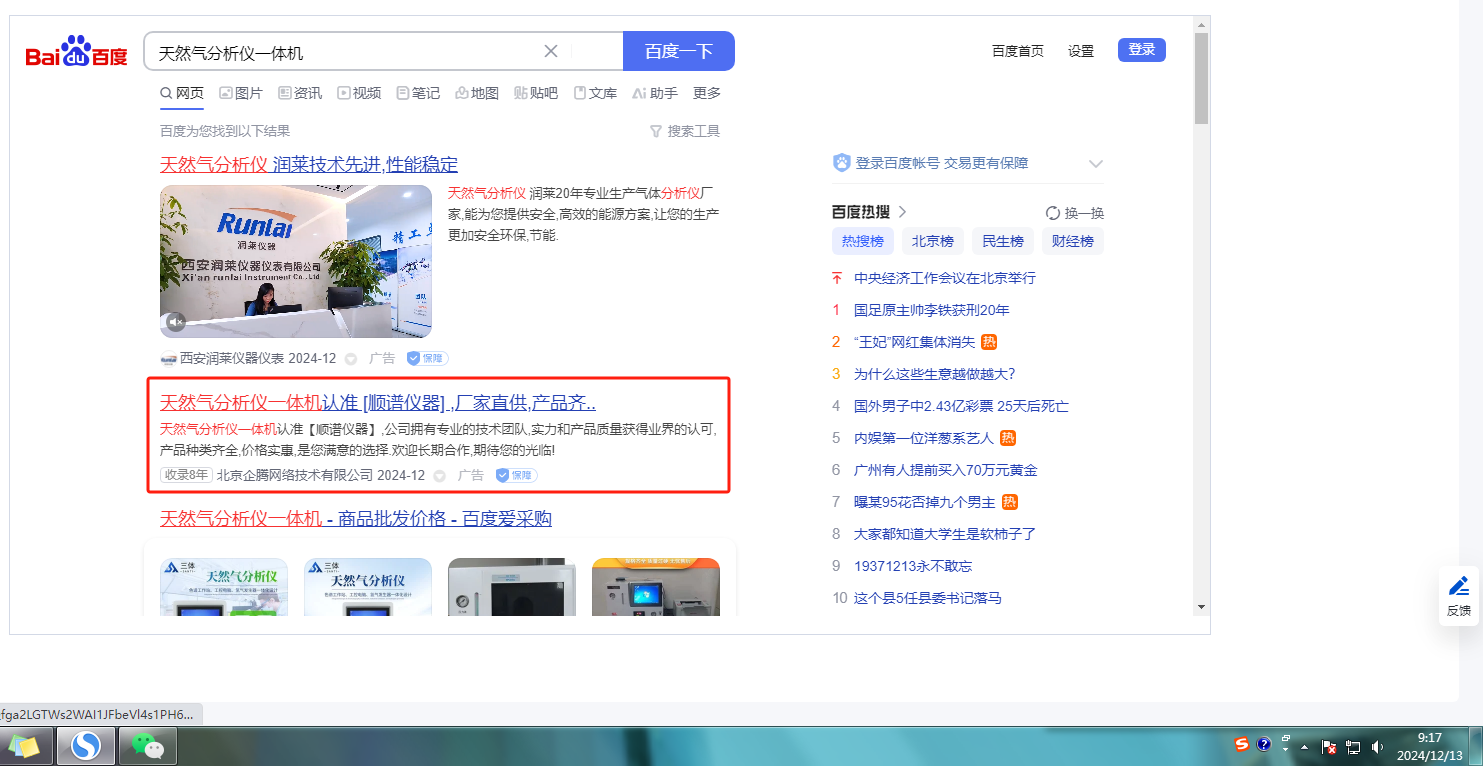Viewport: 1483px width, 766px height.
Task: Click the Runlai logo beside 西安润莱仪器仪表
Action: pos(168,359)
